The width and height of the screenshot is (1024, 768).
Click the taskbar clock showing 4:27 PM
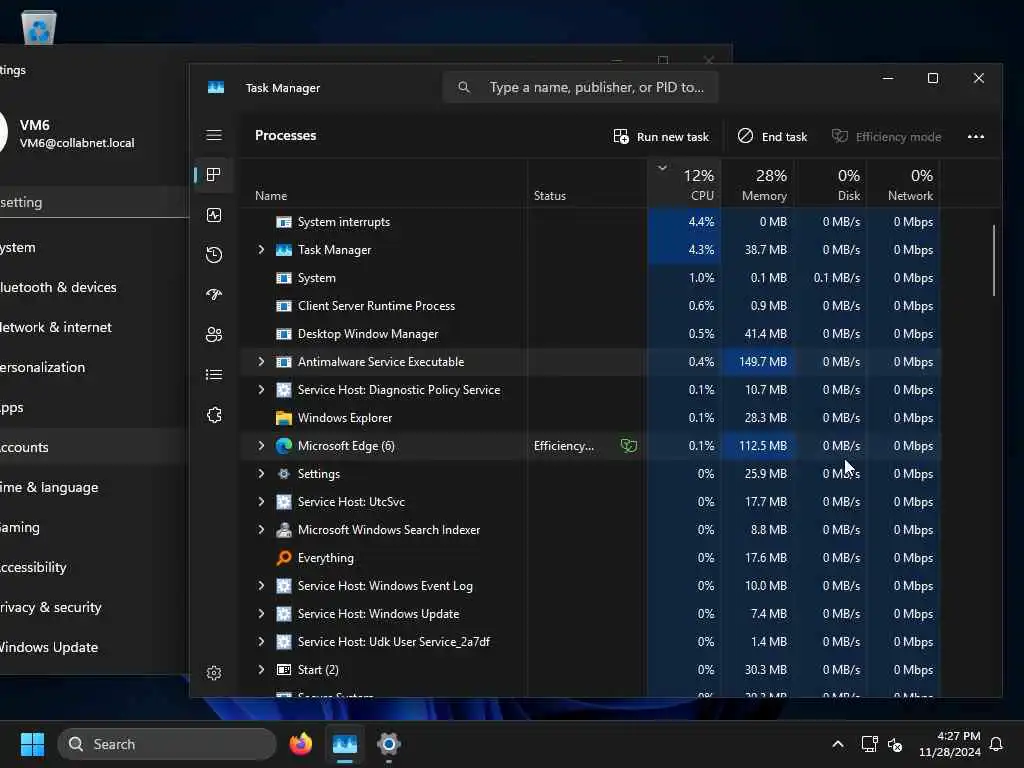pos(950,744)
